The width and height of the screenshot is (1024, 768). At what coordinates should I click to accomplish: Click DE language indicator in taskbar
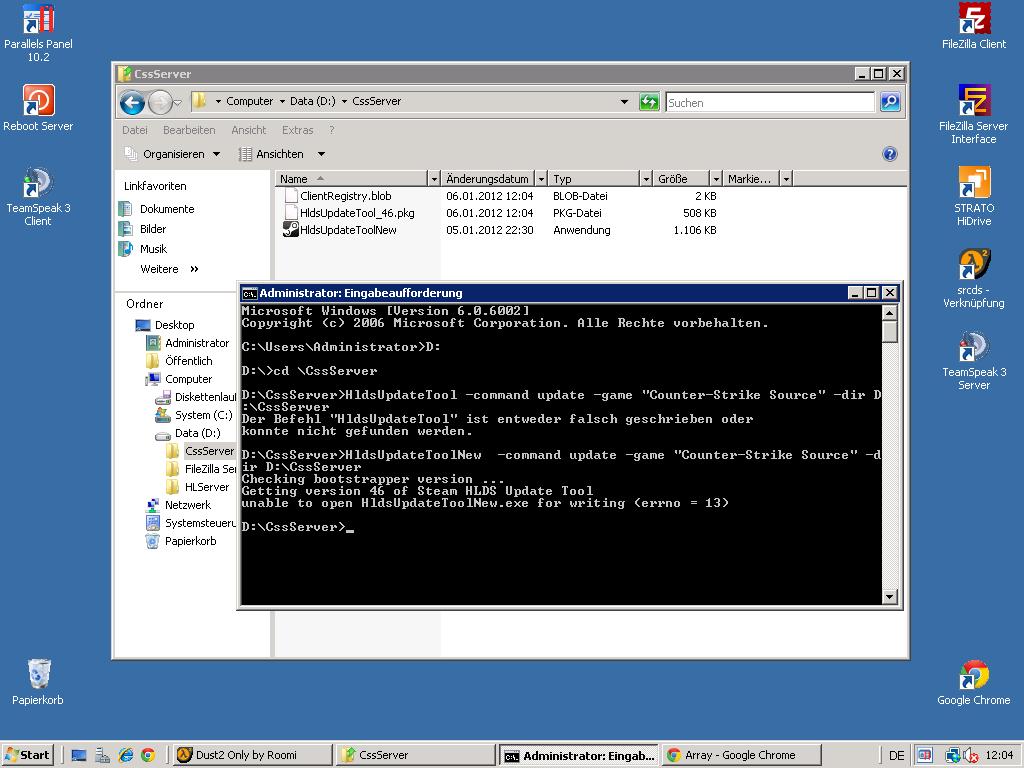(897, 756)
